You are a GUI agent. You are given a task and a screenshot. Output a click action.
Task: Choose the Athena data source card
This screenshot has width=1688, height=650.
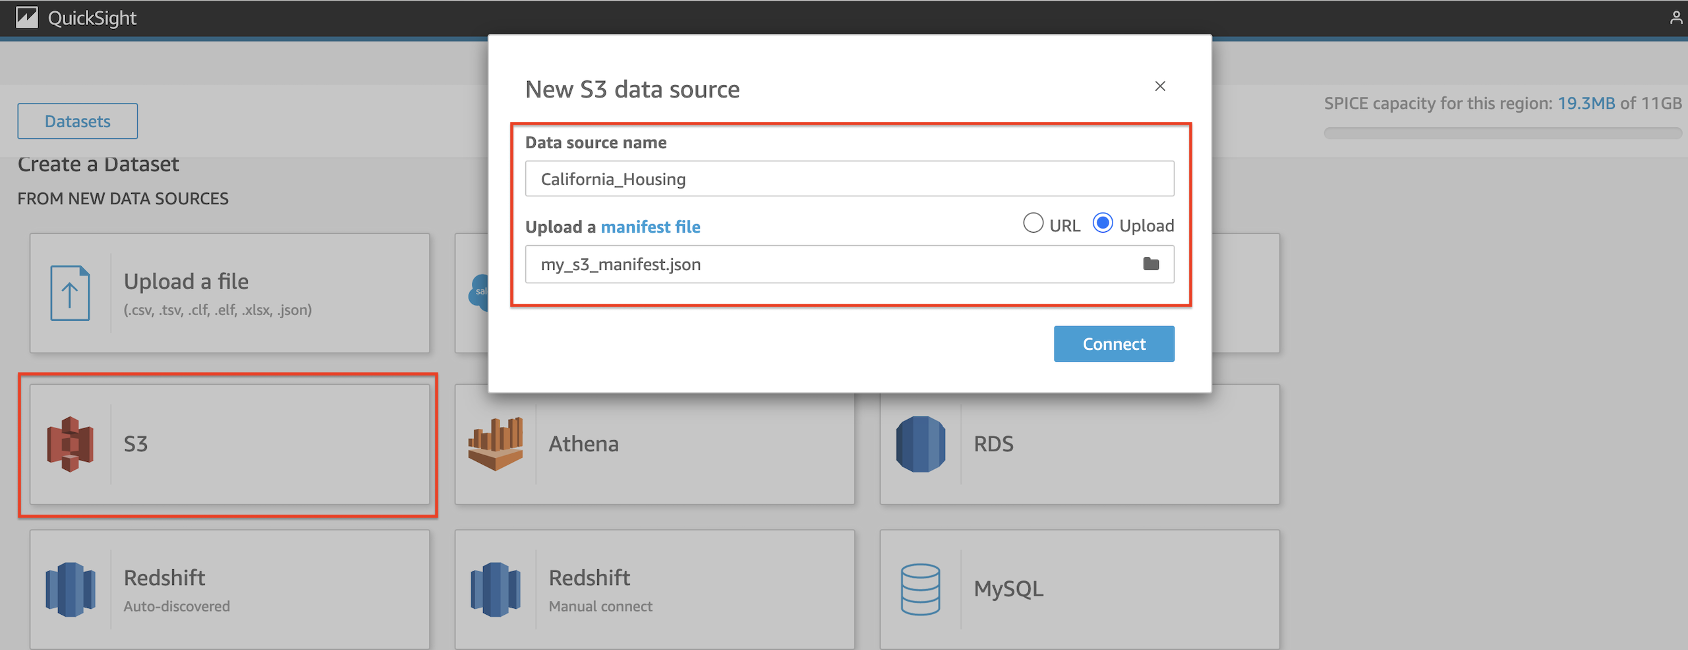click(x=655, y=445)
